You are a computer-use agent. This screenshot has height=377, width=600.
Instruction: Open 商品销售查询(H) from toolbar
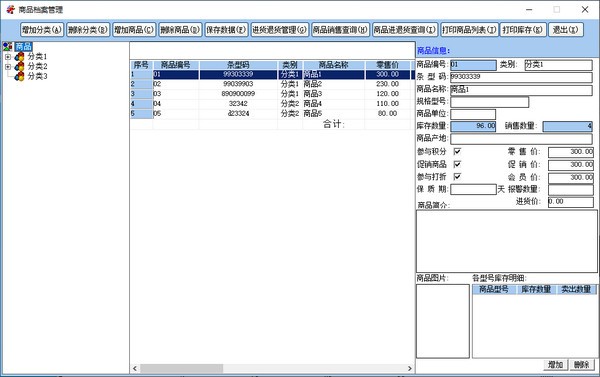point(340,30)
